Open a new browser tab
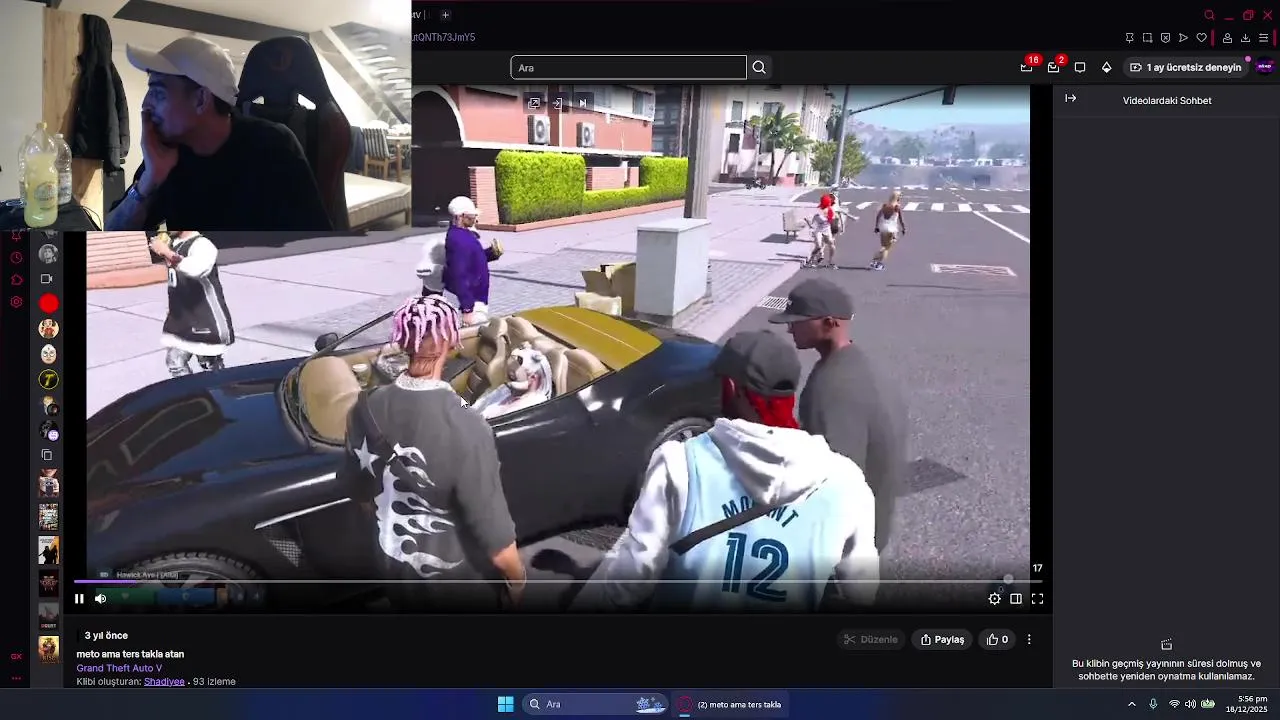This screenshot has width=1280, height=720. pos(445,15)
